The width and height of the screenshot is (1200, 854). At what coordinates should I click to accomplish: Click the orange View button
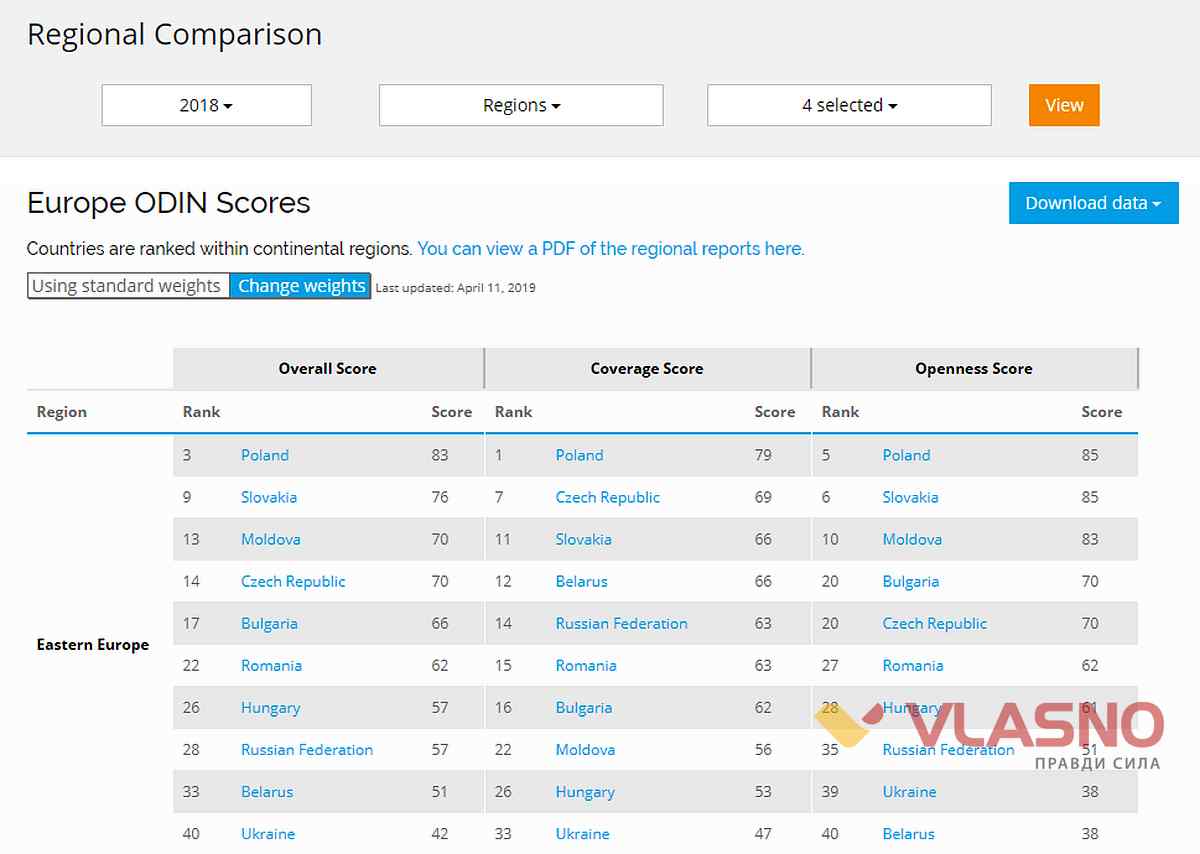point(1064,105)
